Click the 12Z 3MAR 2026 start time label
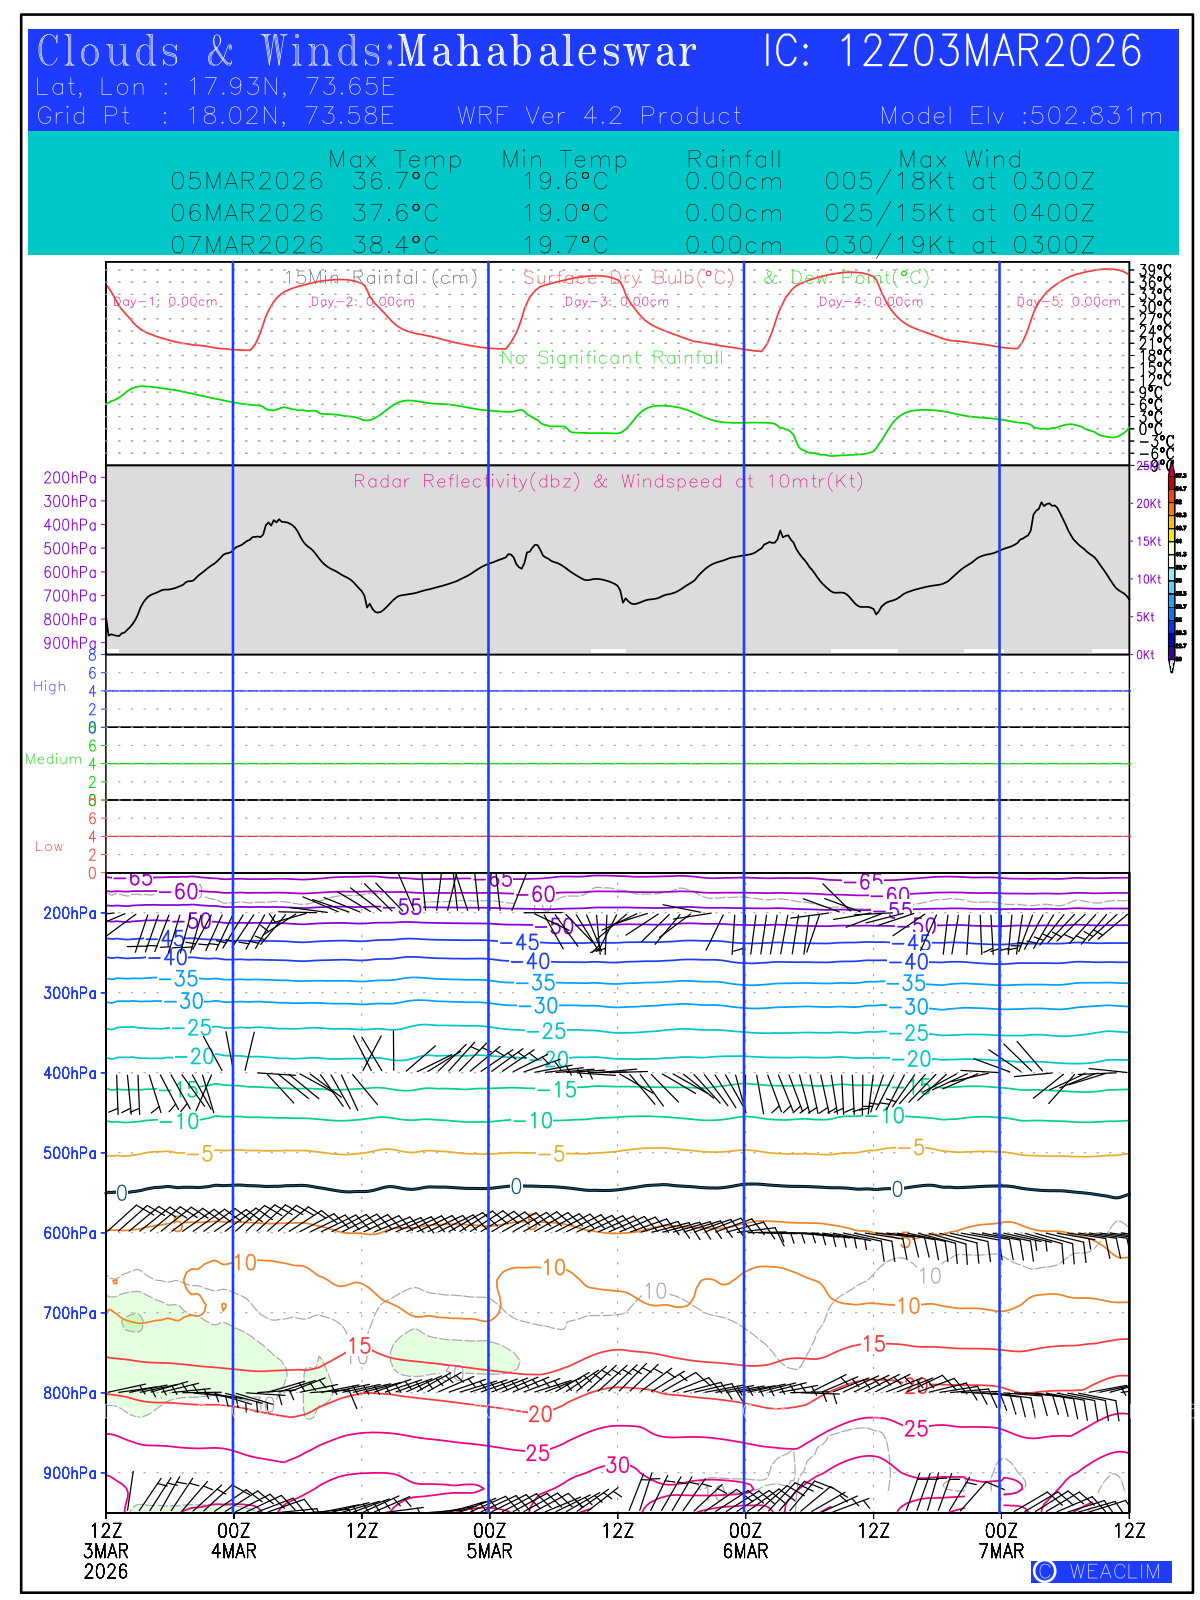 106,1551
